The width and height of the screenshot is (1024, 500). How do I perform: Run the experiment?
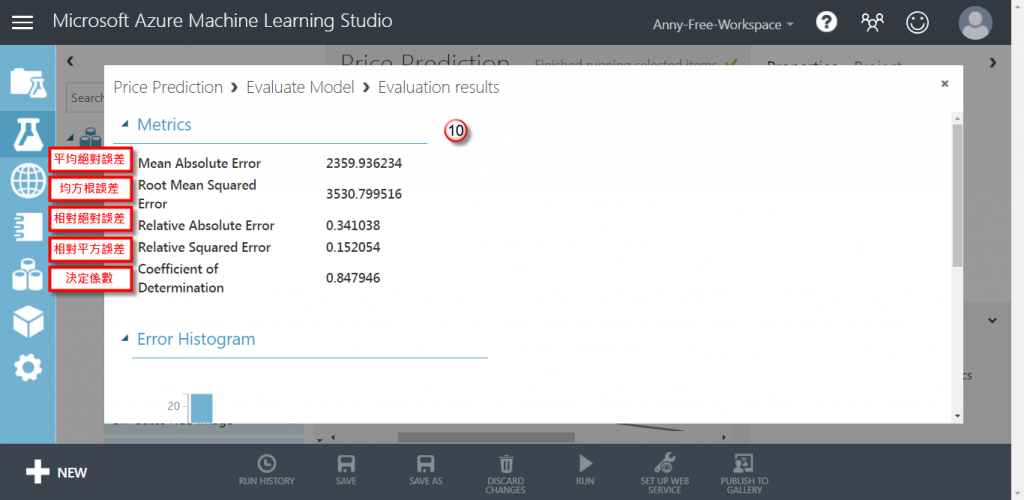click(x=585, y=471)
